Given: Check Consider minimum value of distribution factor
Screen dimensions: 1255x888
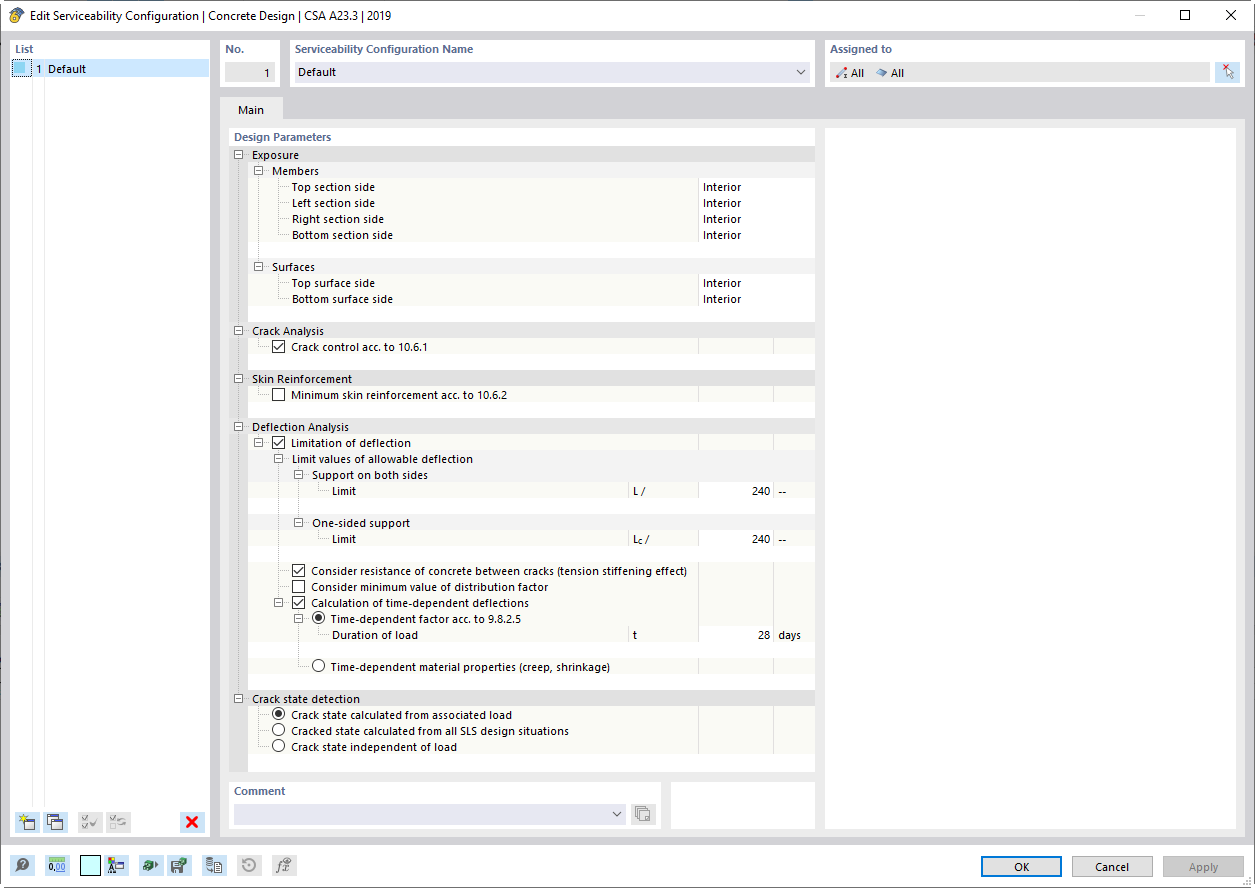Looking at the screenshot, I should click(x=298, y=586).
